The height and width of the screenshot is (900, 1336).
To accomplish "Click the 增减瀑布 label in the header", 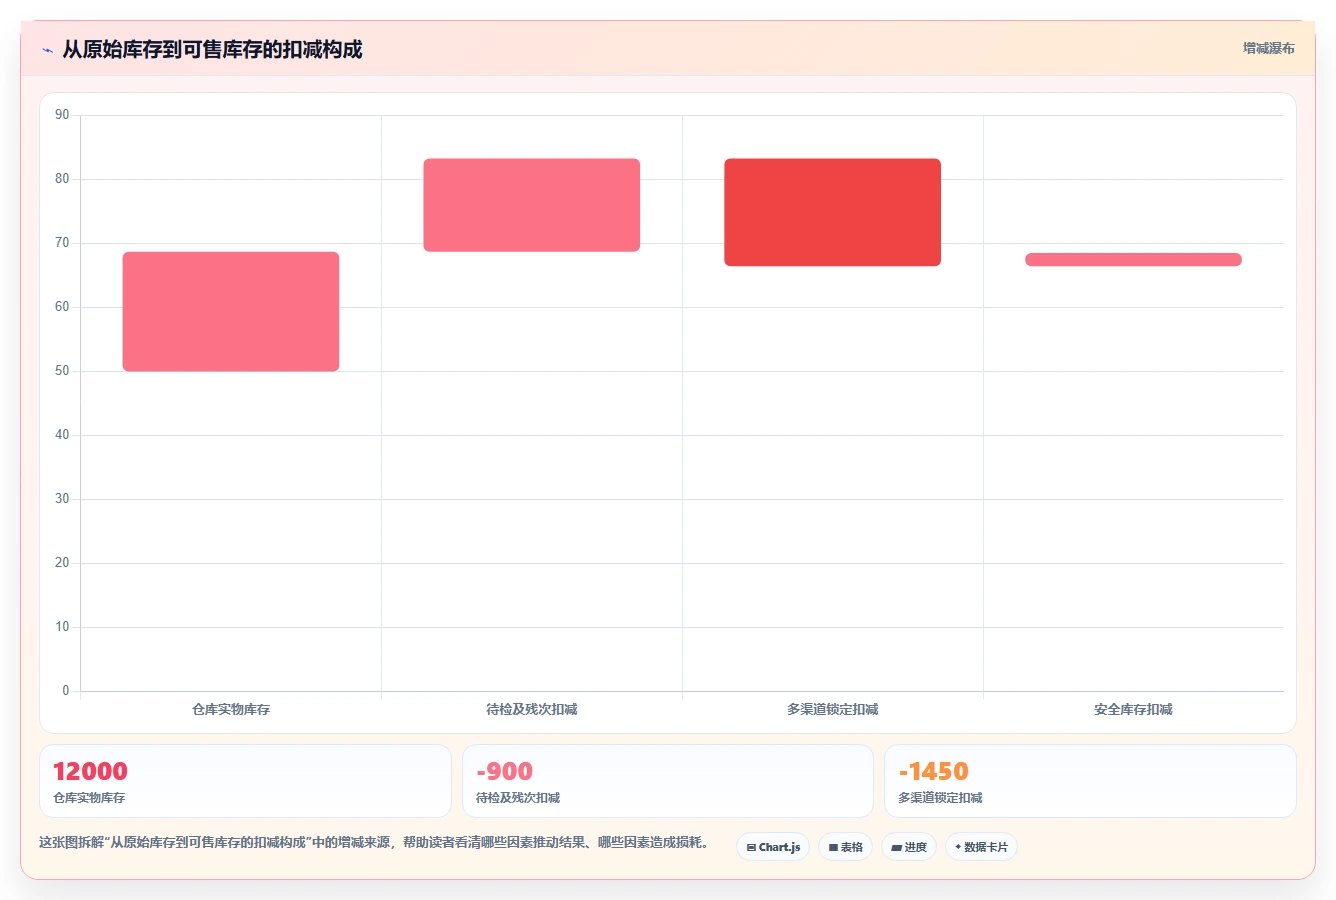I will 1268,48.
